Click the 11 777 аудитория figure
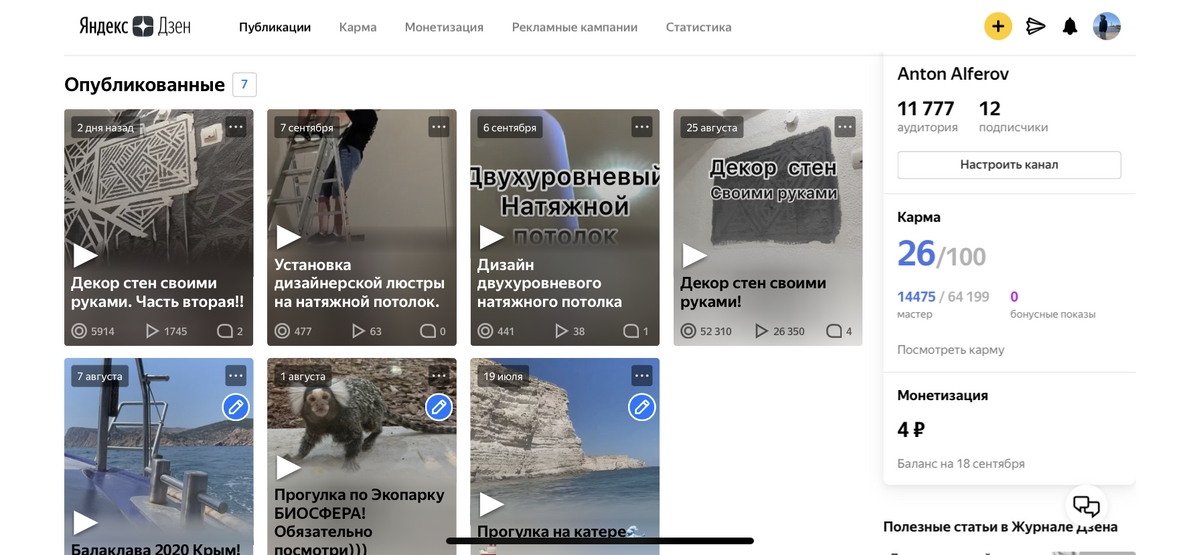Image resolution: width=1200 pixels, height=555 pixels. point(927,108)
